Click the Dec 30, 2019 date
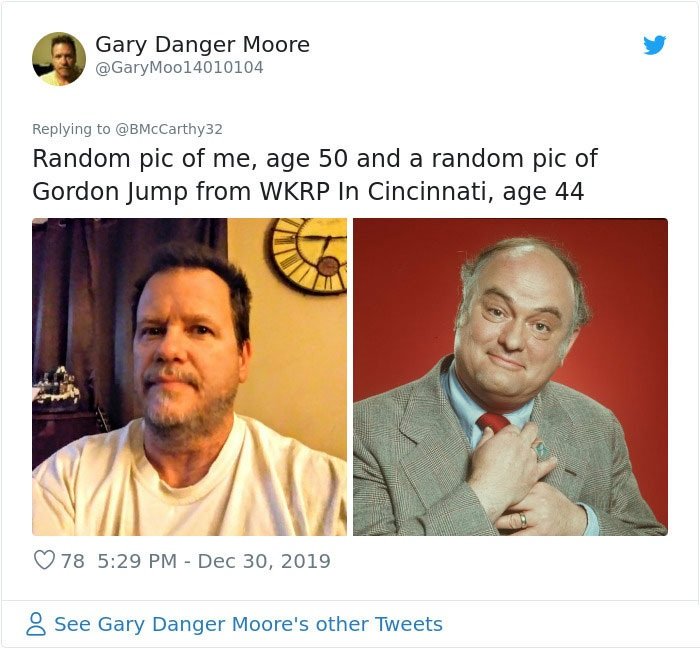Screen dimensions: 700x649 pyautogui.click(x=264, y=561)
